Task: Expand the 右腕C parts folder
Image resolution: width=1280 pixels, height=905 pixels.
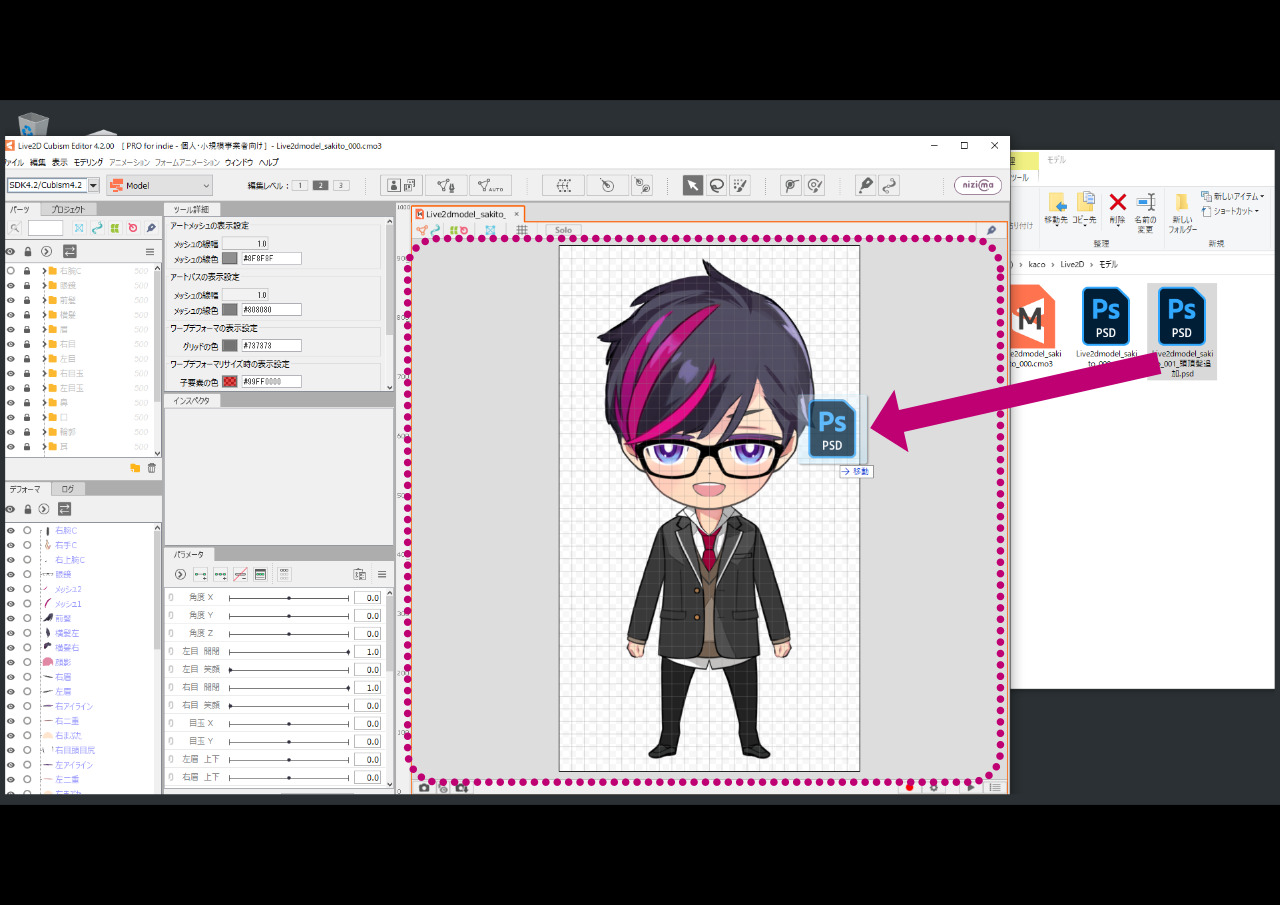Action: pos(43,271)
